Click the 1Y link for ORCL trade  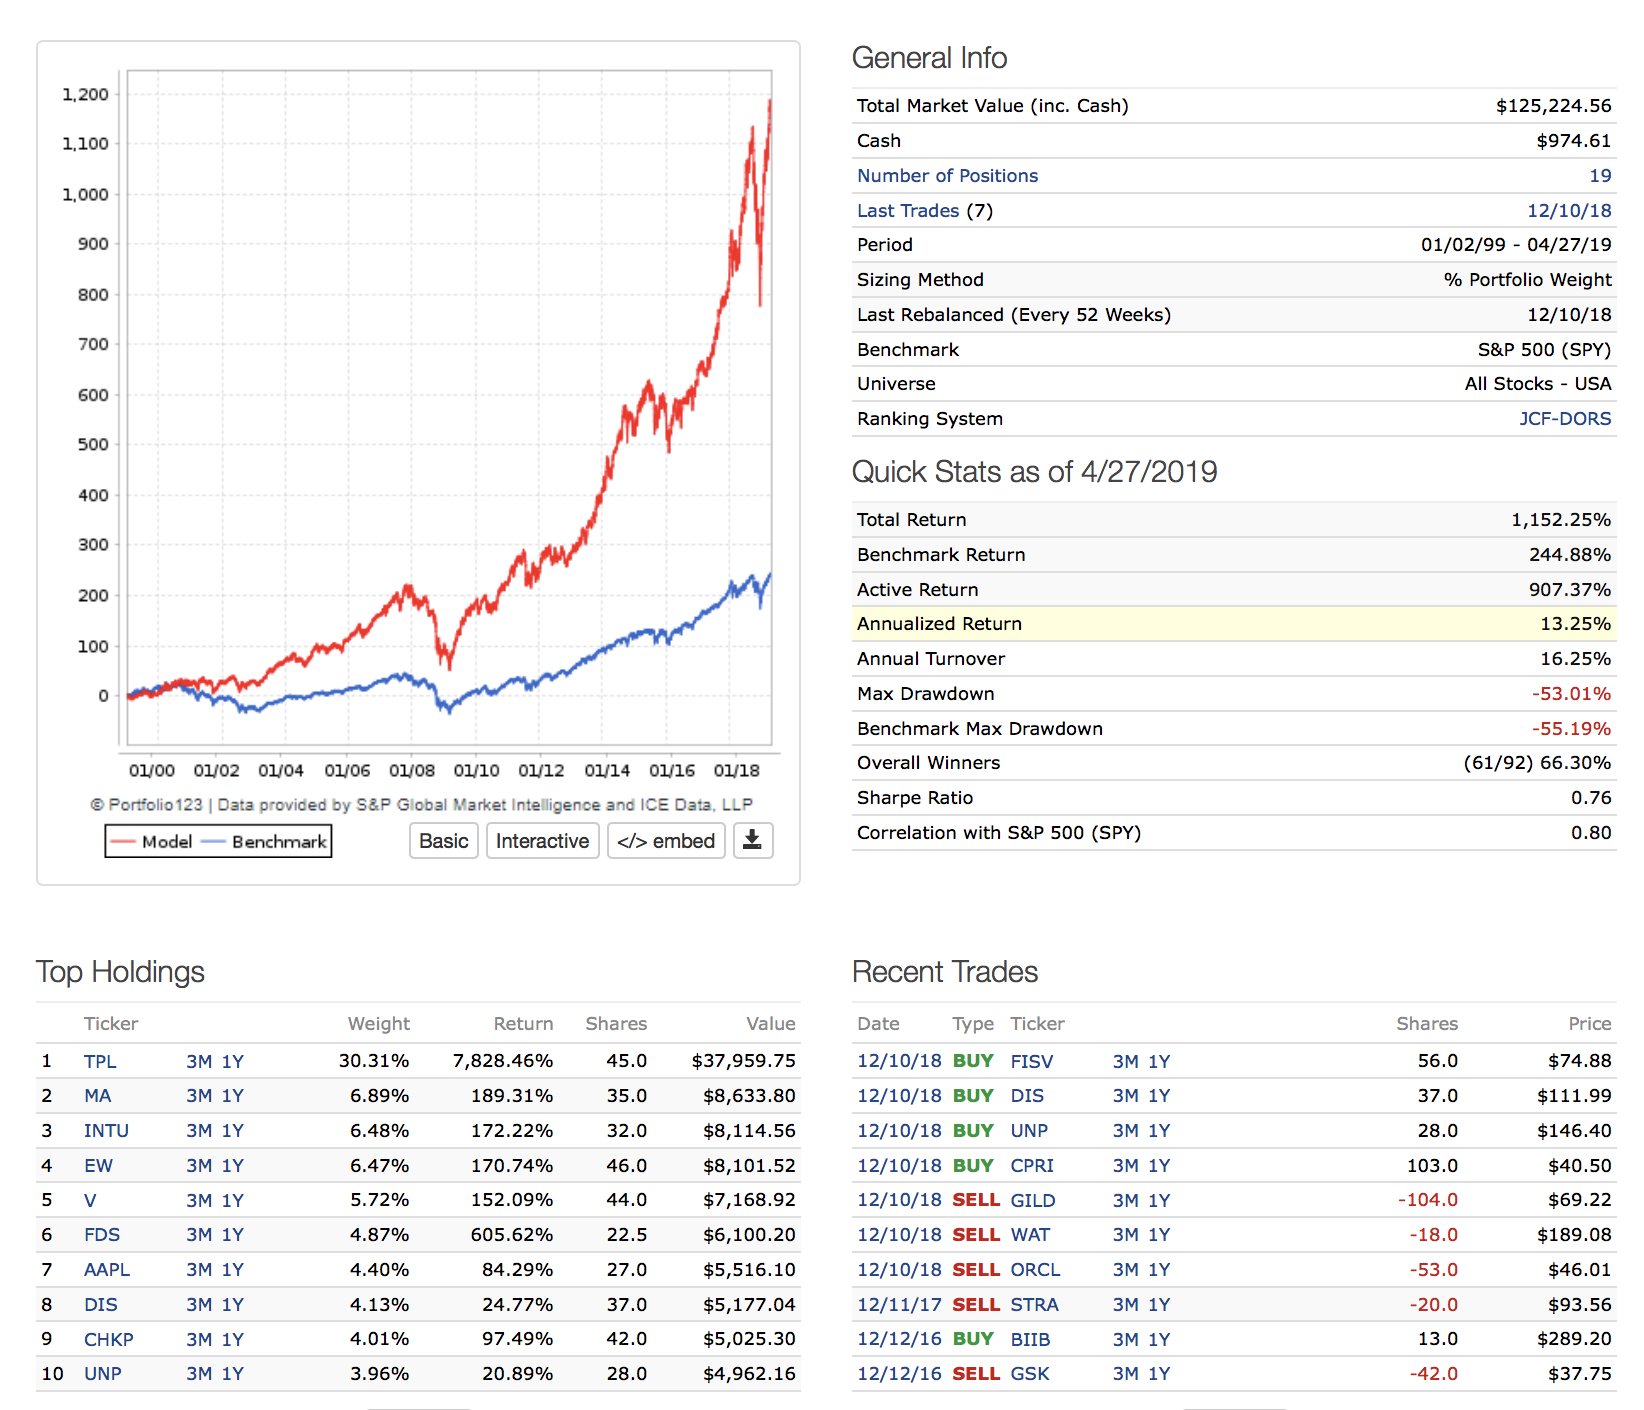click(1159, 1270)
